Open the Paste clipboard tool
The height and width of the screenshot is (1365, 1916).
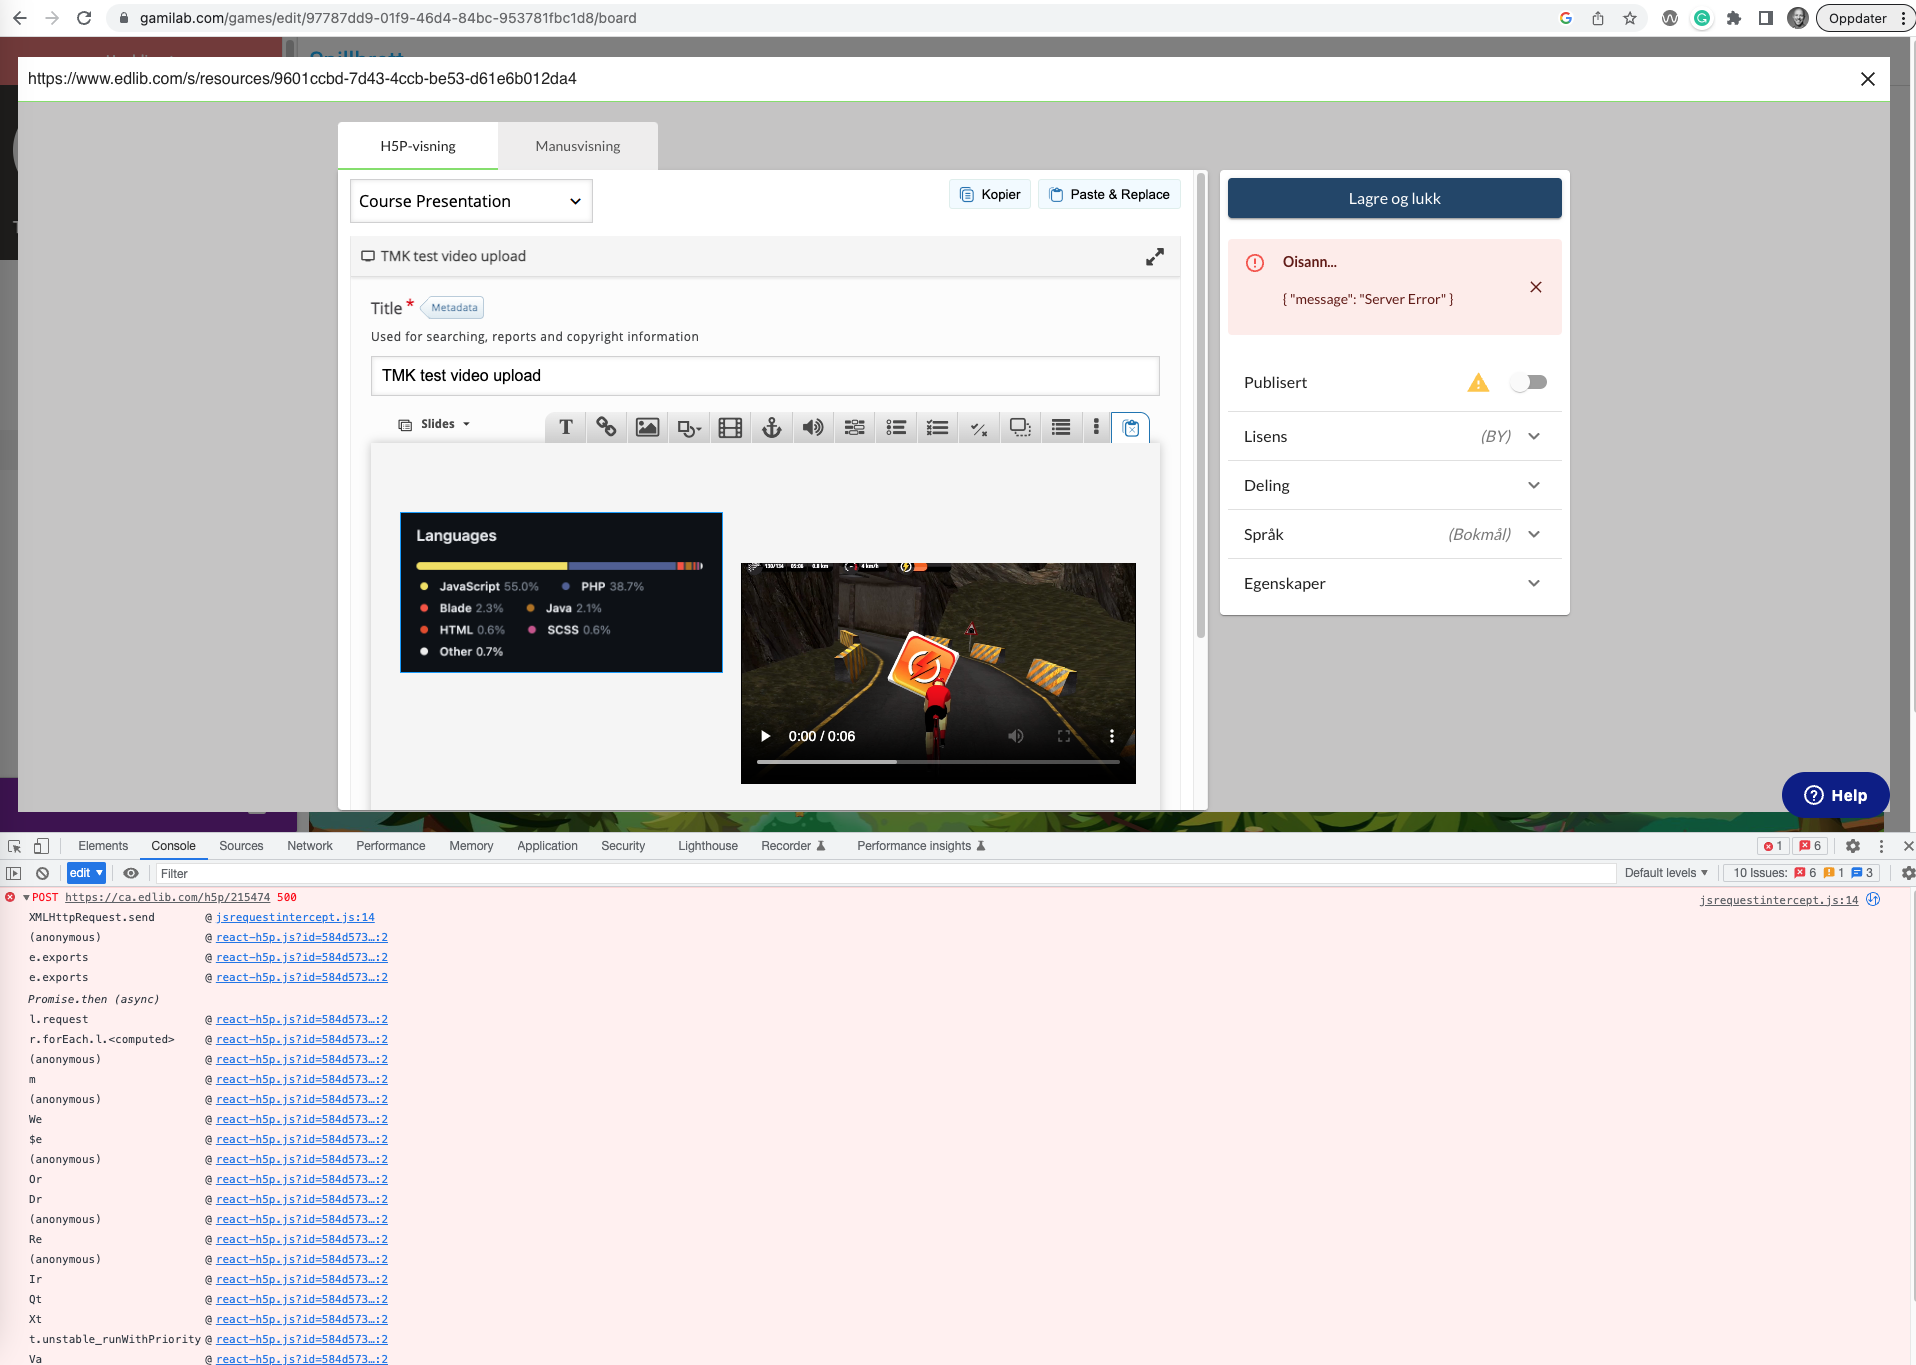pos(1130,428)
